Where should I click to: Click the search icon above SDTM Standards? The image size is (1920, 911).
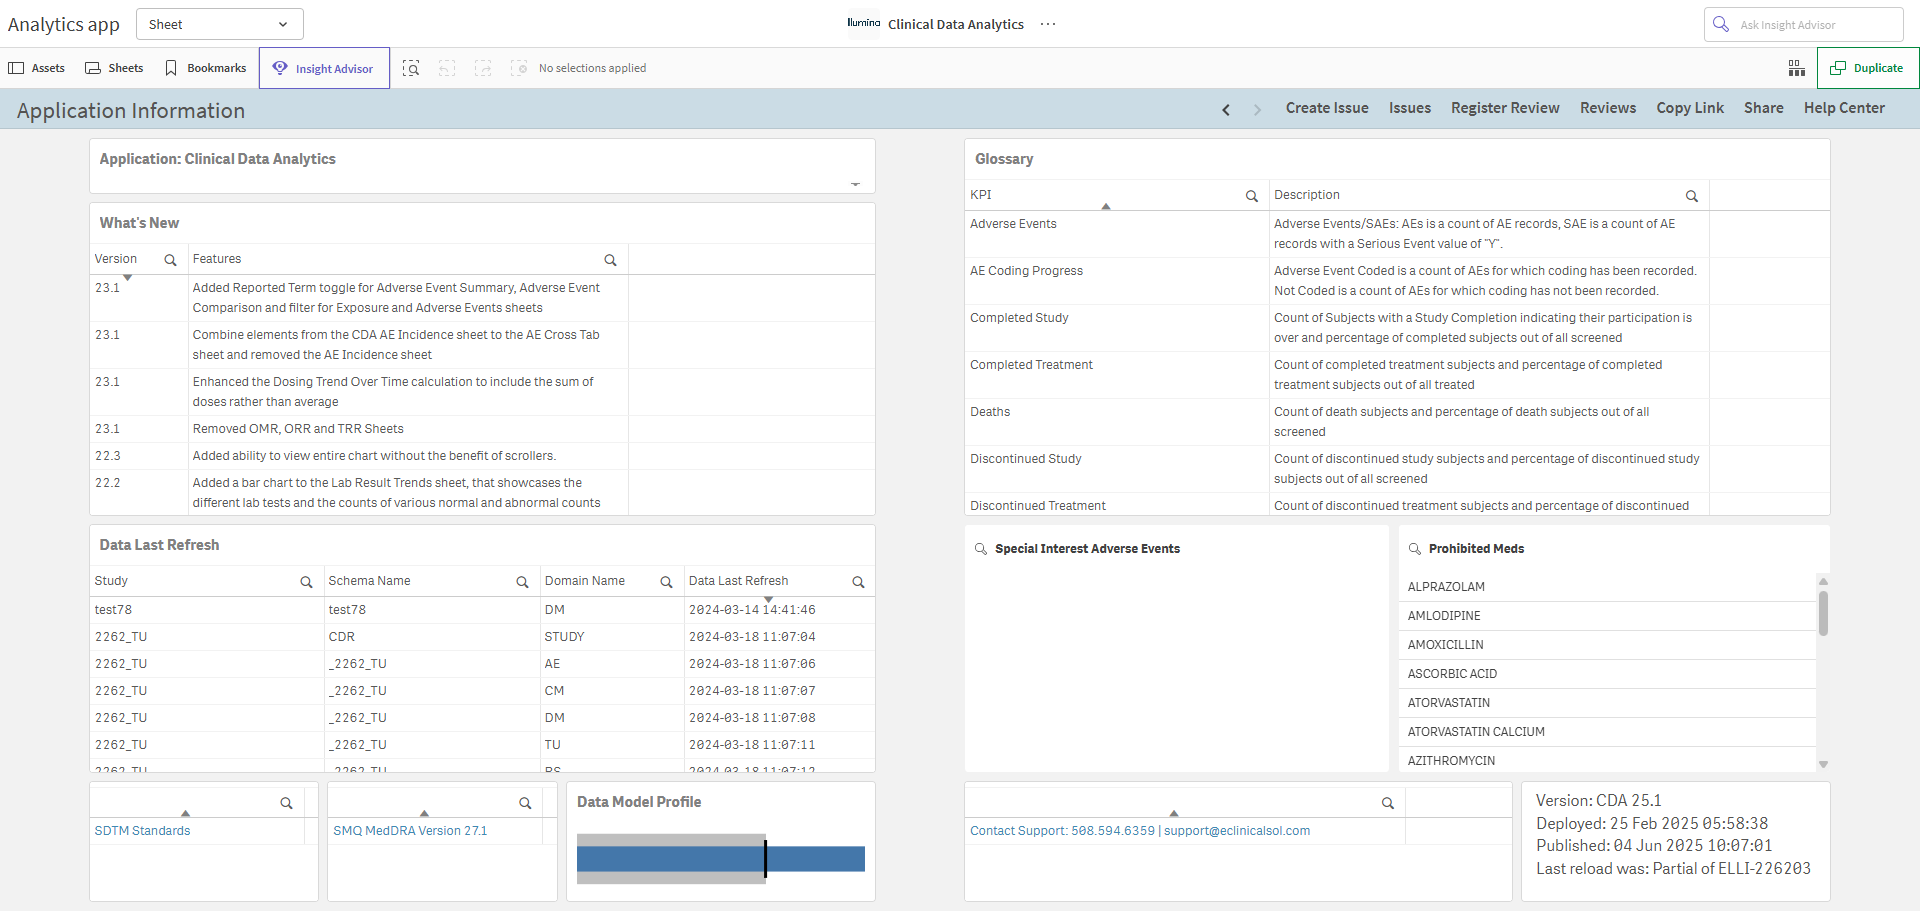(286, 803)
